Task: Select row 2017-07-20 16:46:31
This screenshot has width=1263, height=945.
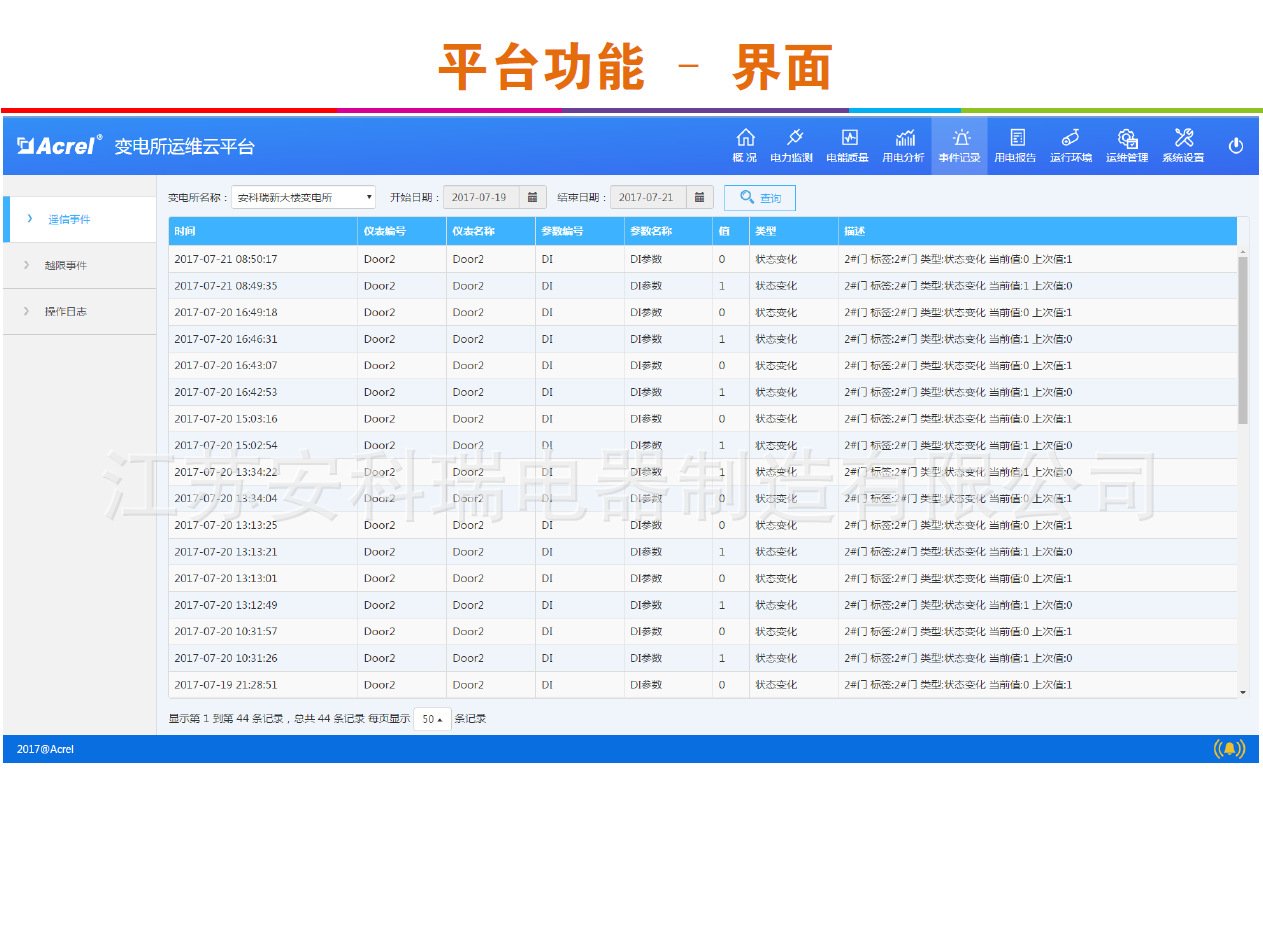Action: tap(703, 339)
